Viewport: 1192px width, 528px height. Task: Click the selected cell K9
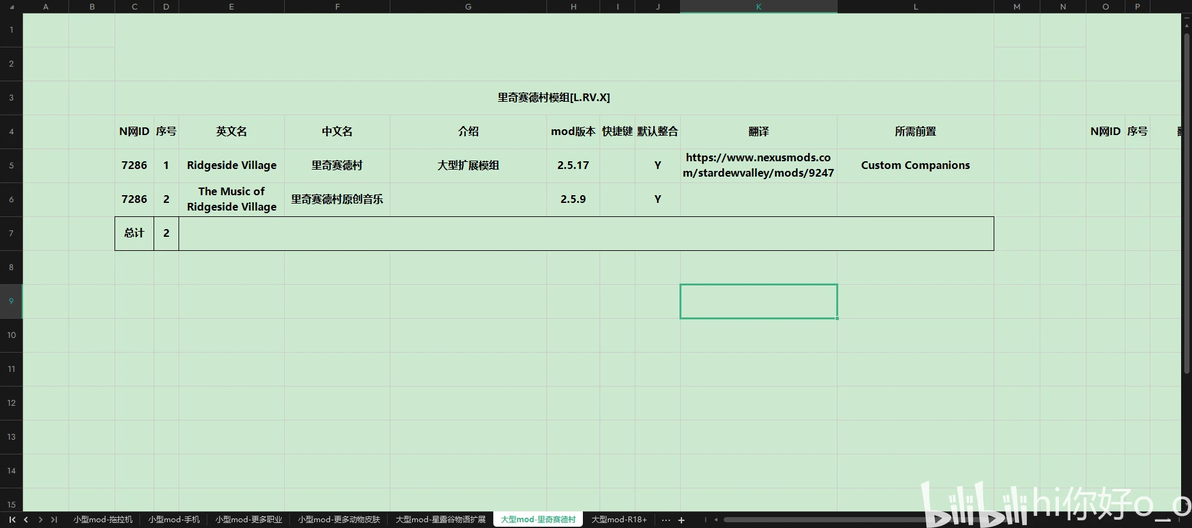pyautogui.click(x=759, y=301)
